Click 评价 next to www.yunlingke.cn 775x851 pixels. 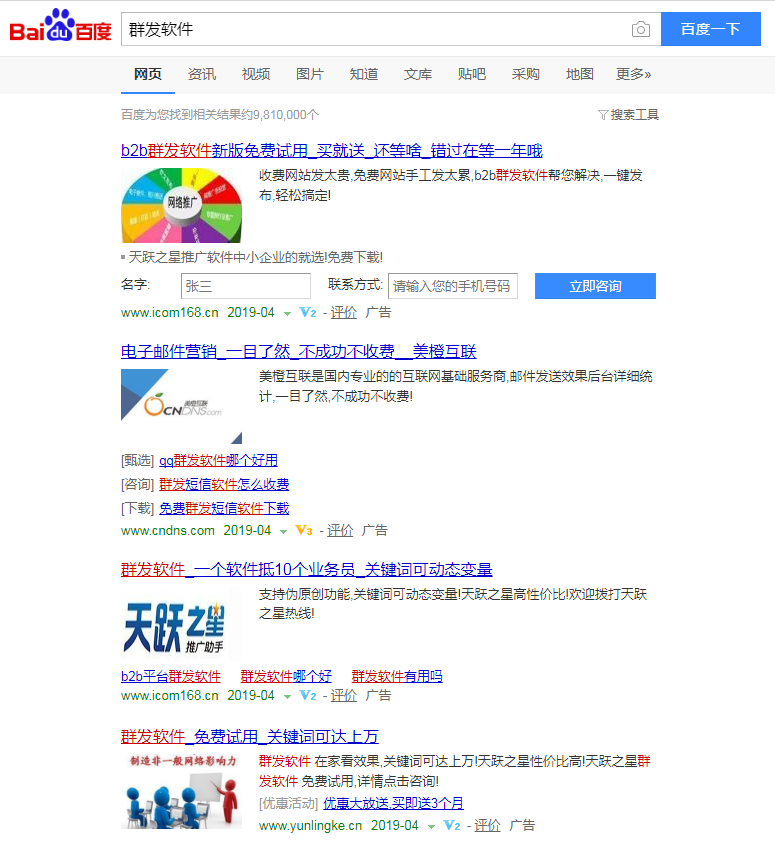[x=487, y=825]
